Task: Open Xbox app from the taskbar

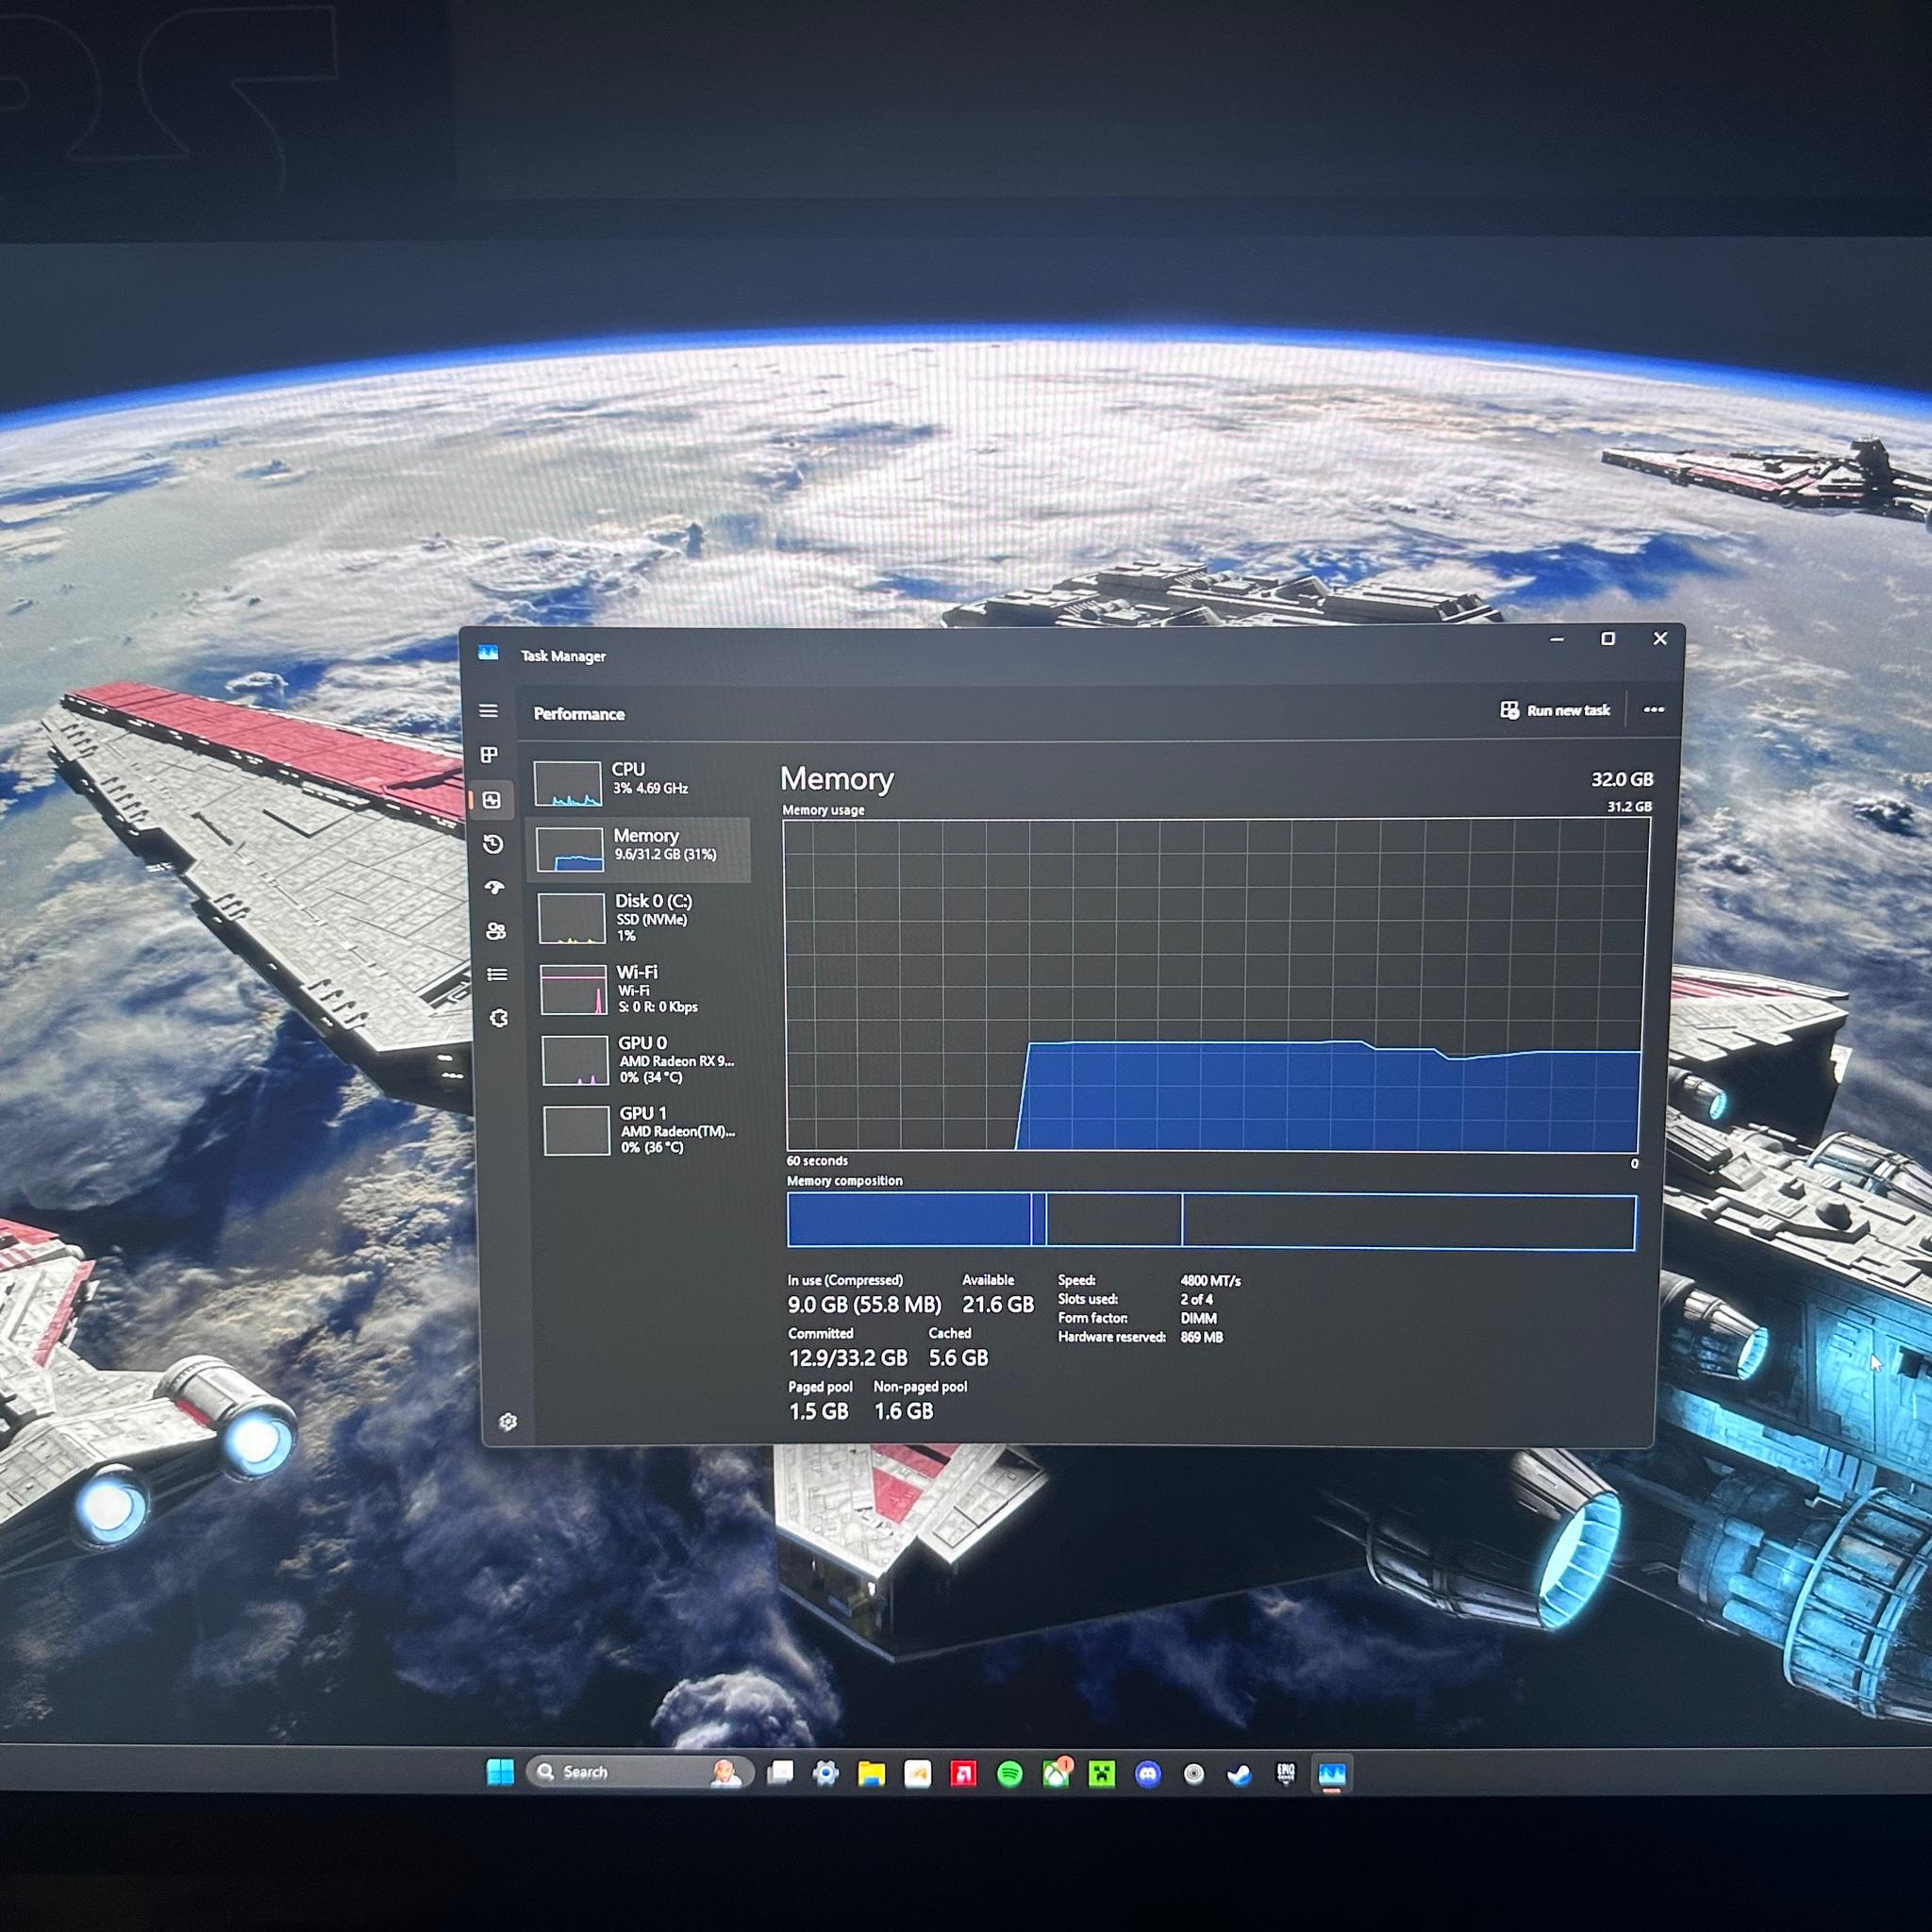Action: pos(1057,1773)
